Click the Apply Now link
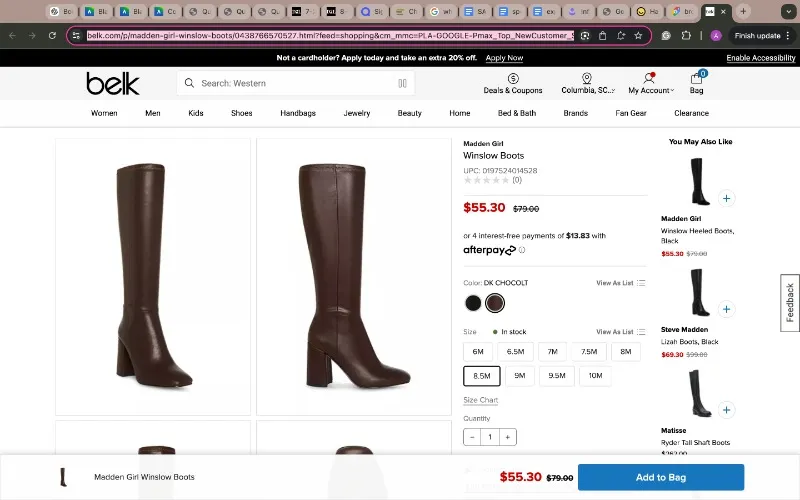800x500 pixels. coord(504,58)
